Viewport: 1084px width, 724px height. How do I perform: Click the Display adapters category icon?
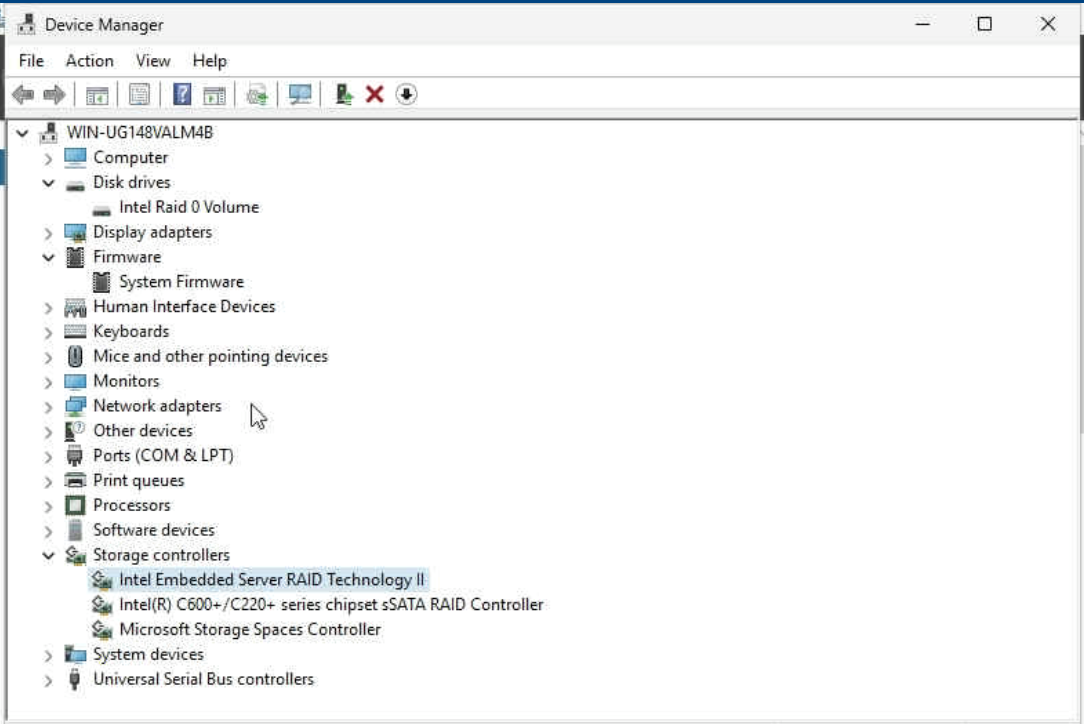tap(75, 232)
